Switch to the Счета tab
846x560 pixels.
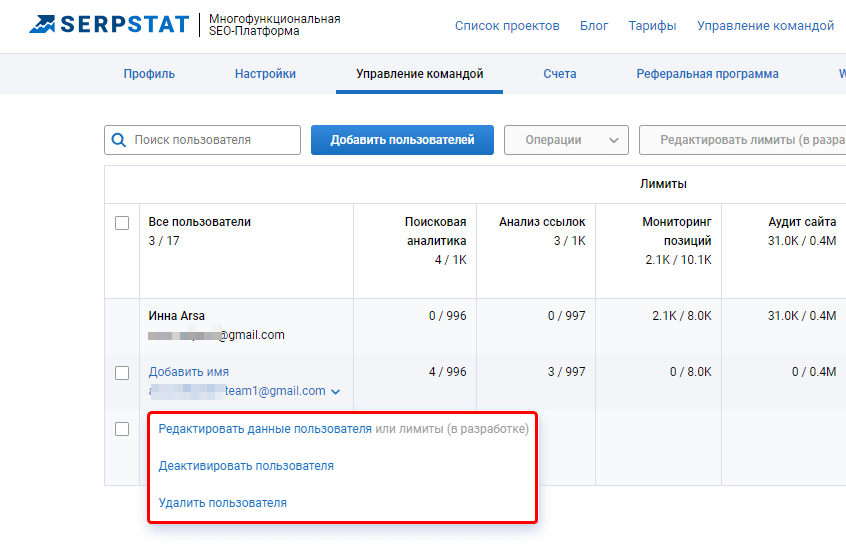click(560, 74)
